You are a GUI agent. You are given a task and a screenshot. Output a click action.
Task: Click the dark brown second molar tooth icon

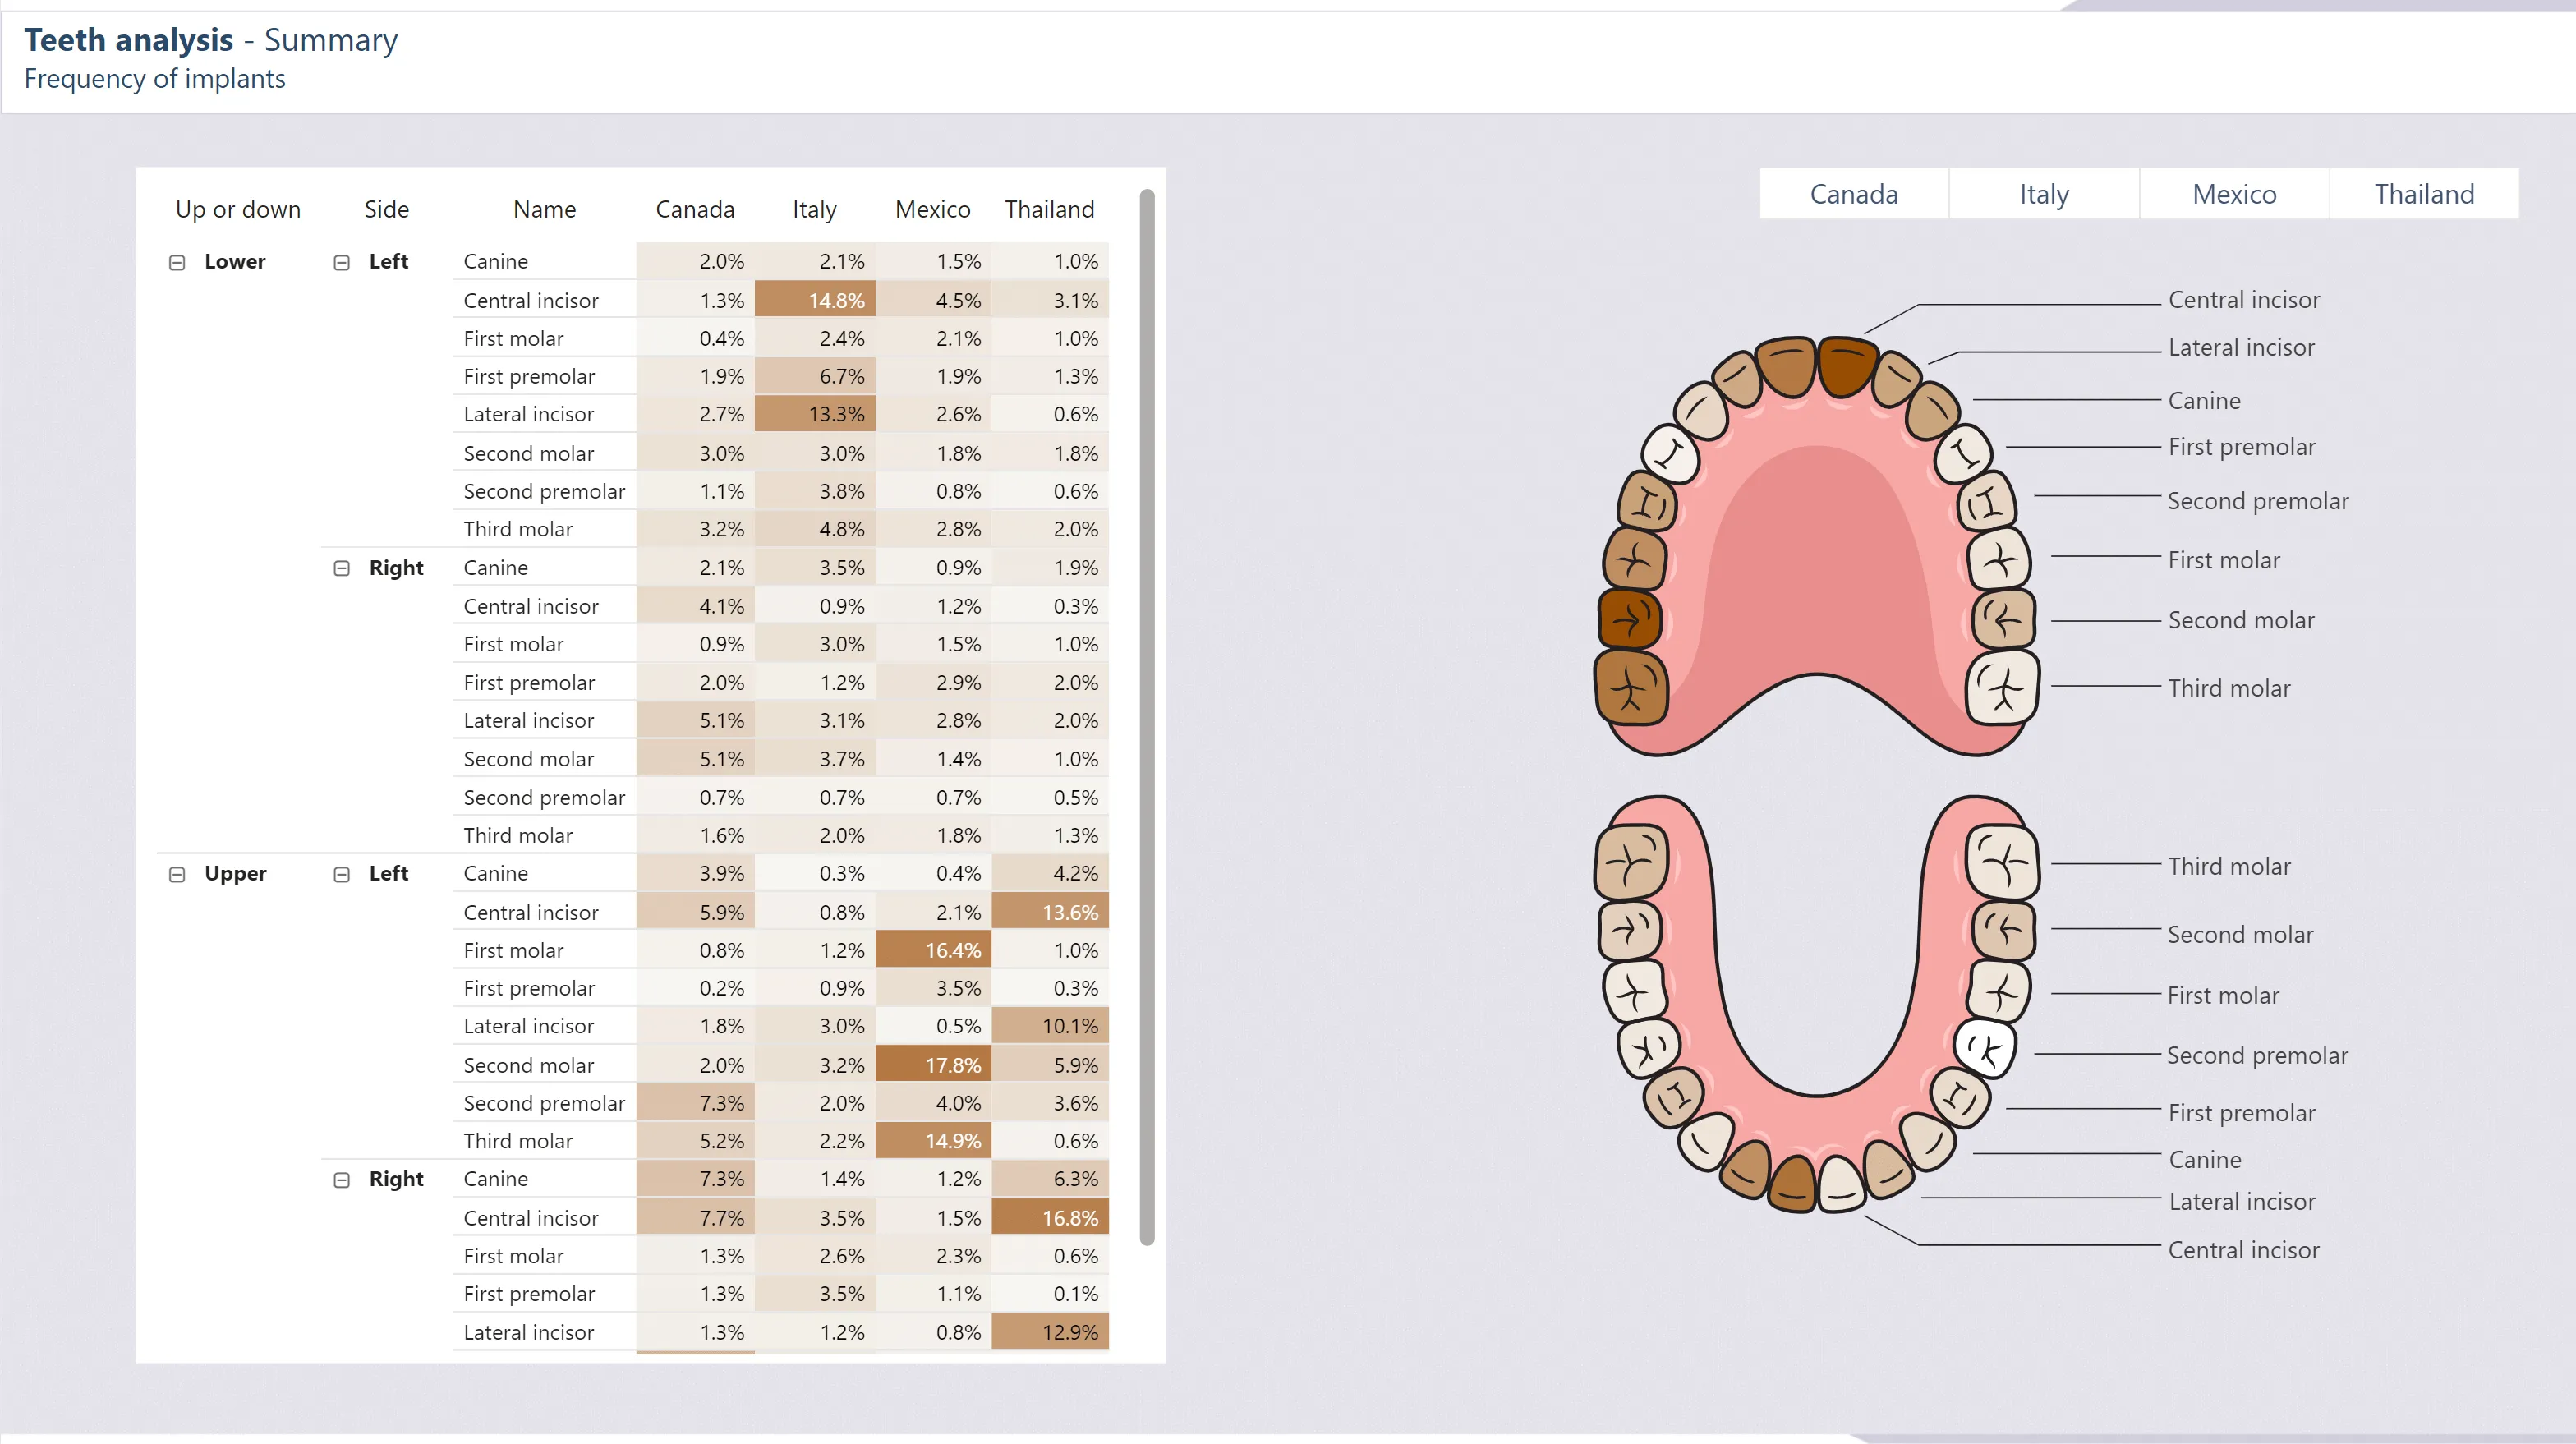[x=1630, y=620]
